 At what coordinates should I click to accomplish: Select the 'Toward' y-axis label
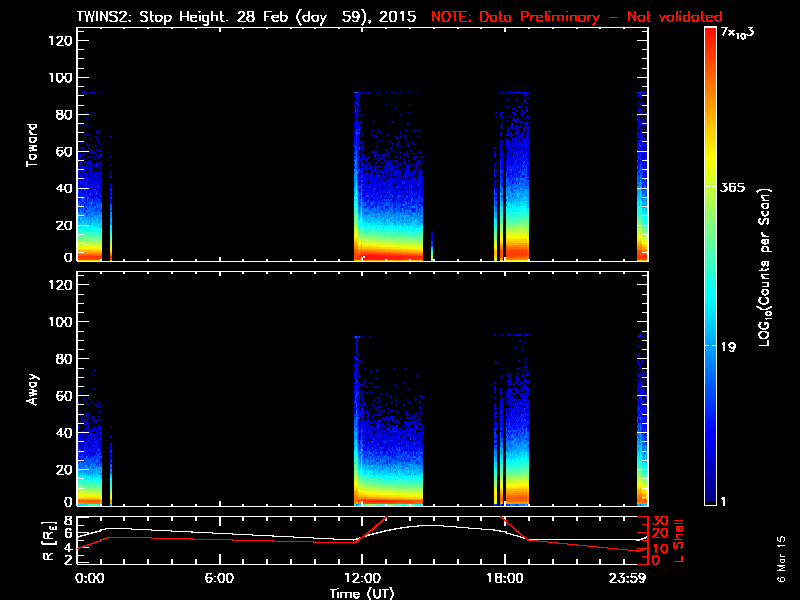pos(32,146)
